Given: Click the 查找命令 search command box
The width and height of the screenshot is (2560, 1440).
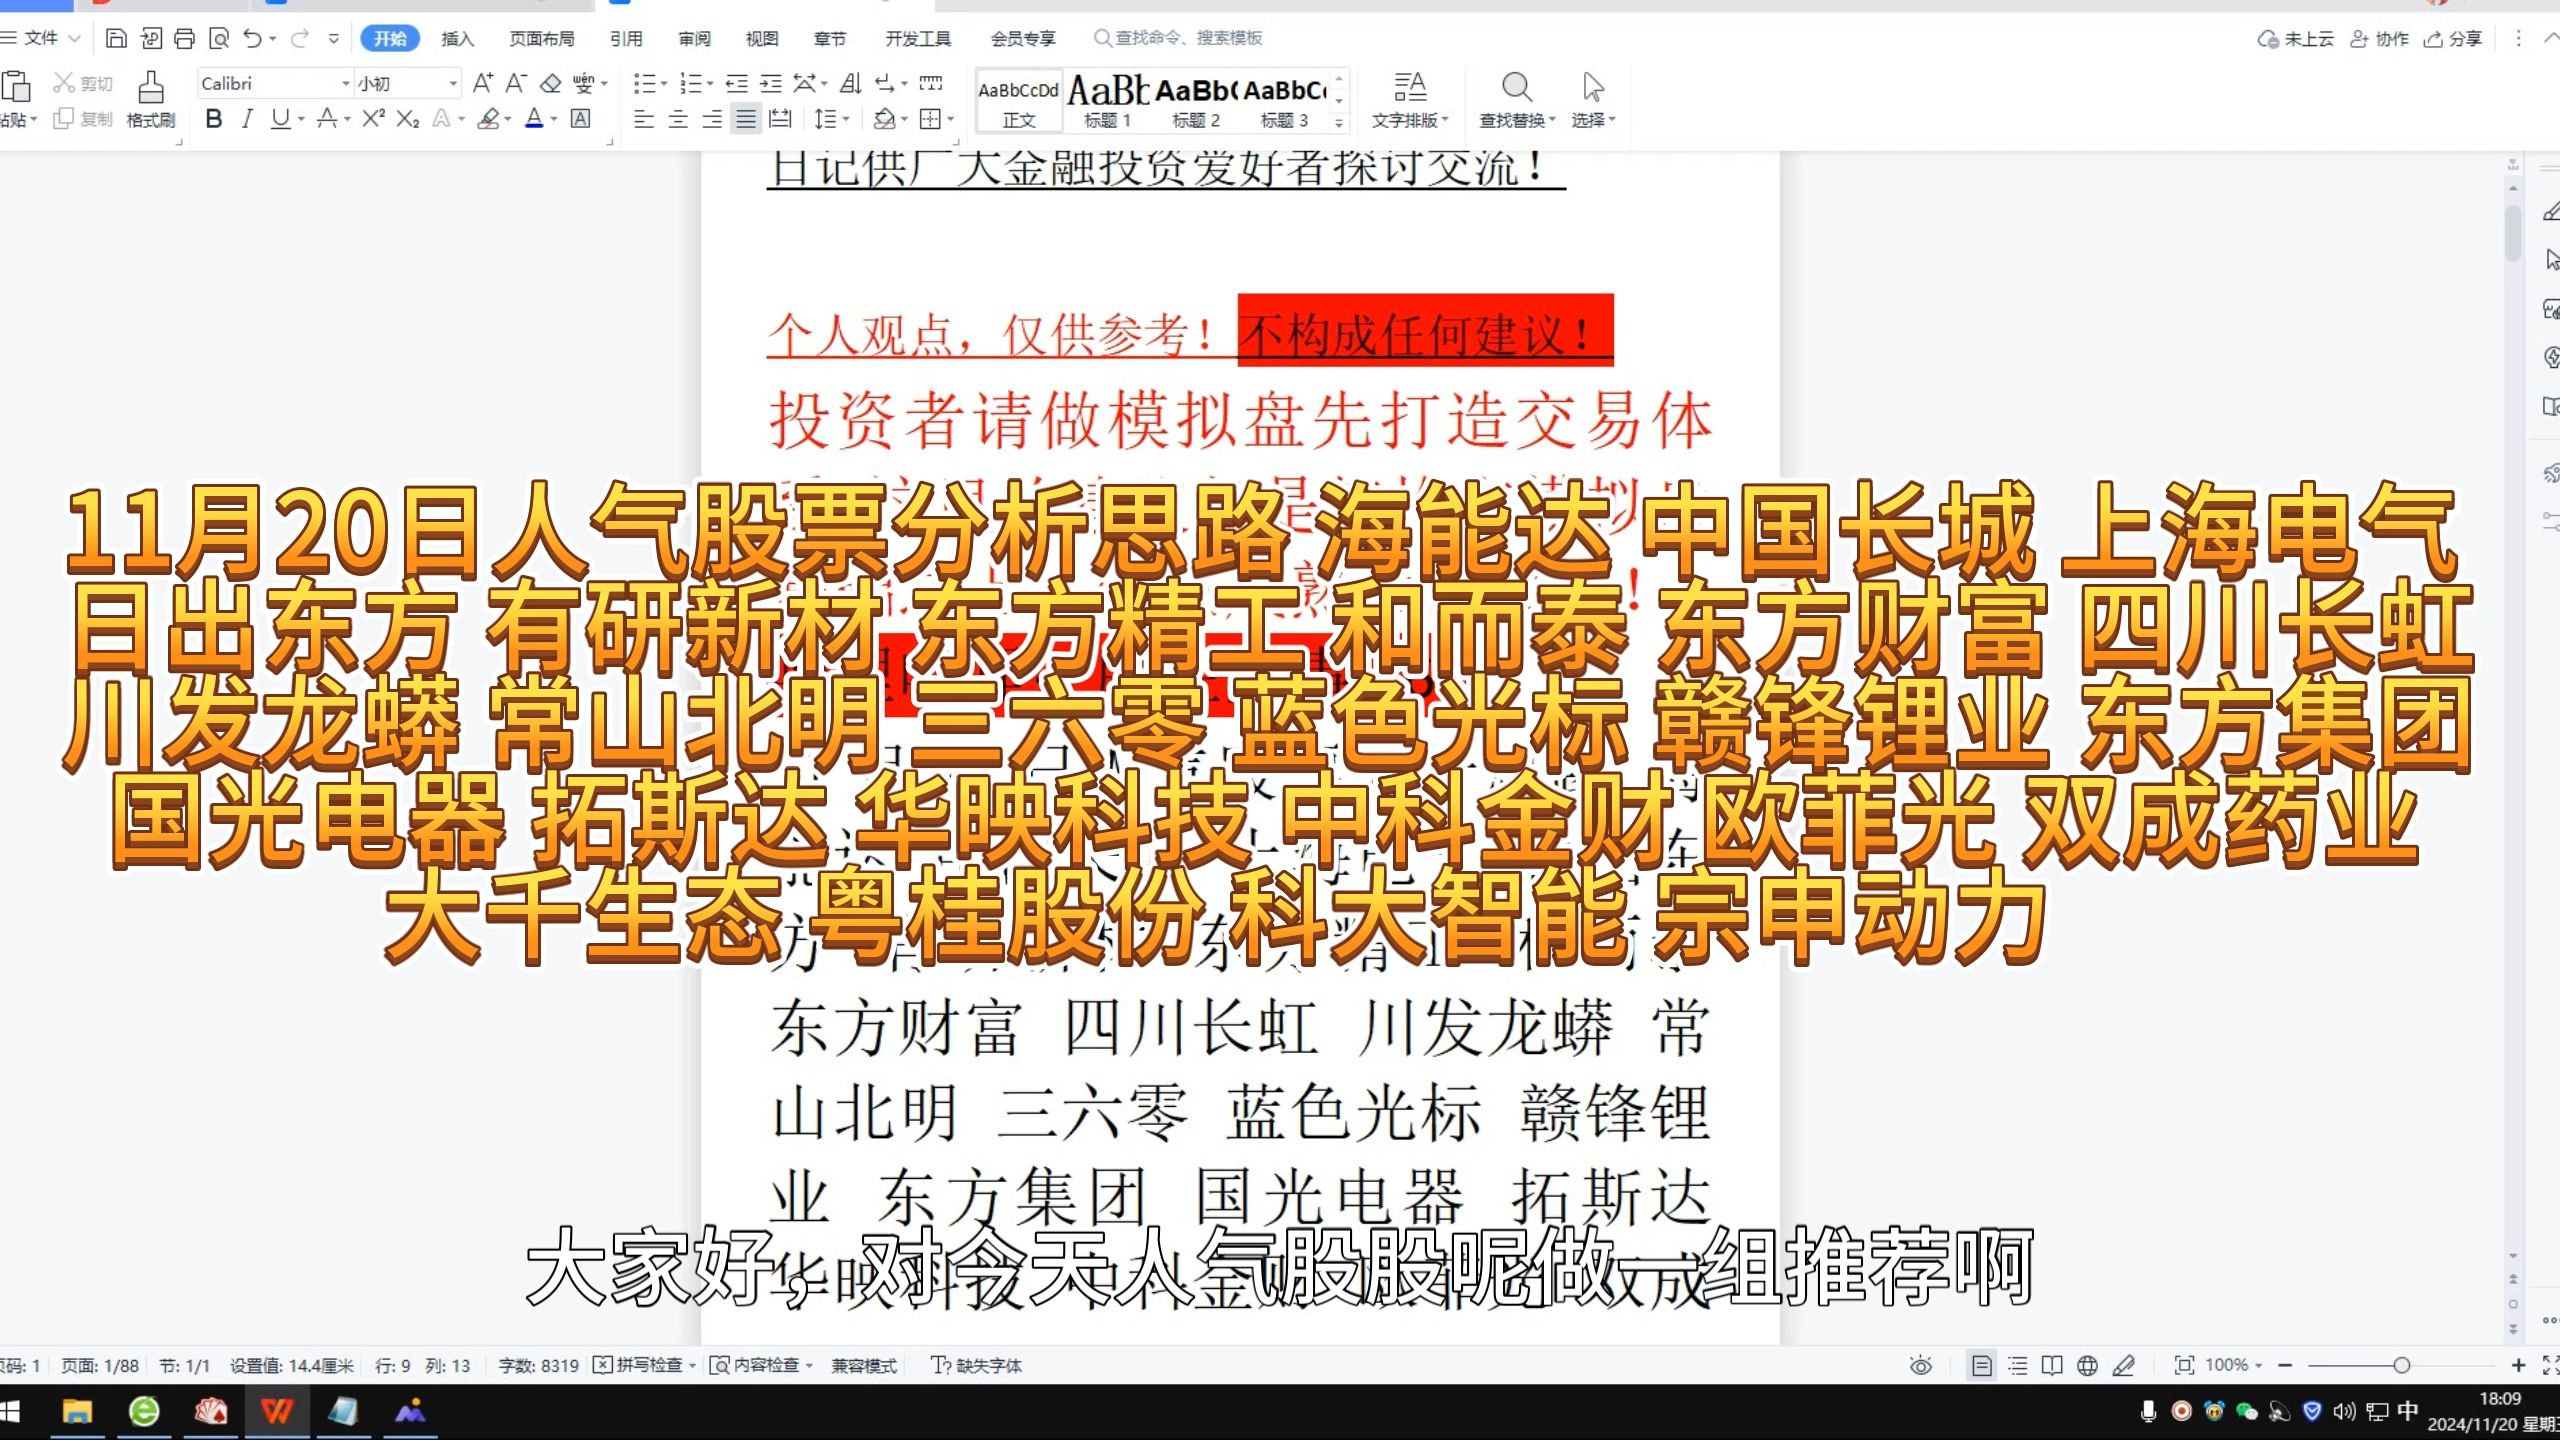Looking at the screenshot, I should (1180, 38).
